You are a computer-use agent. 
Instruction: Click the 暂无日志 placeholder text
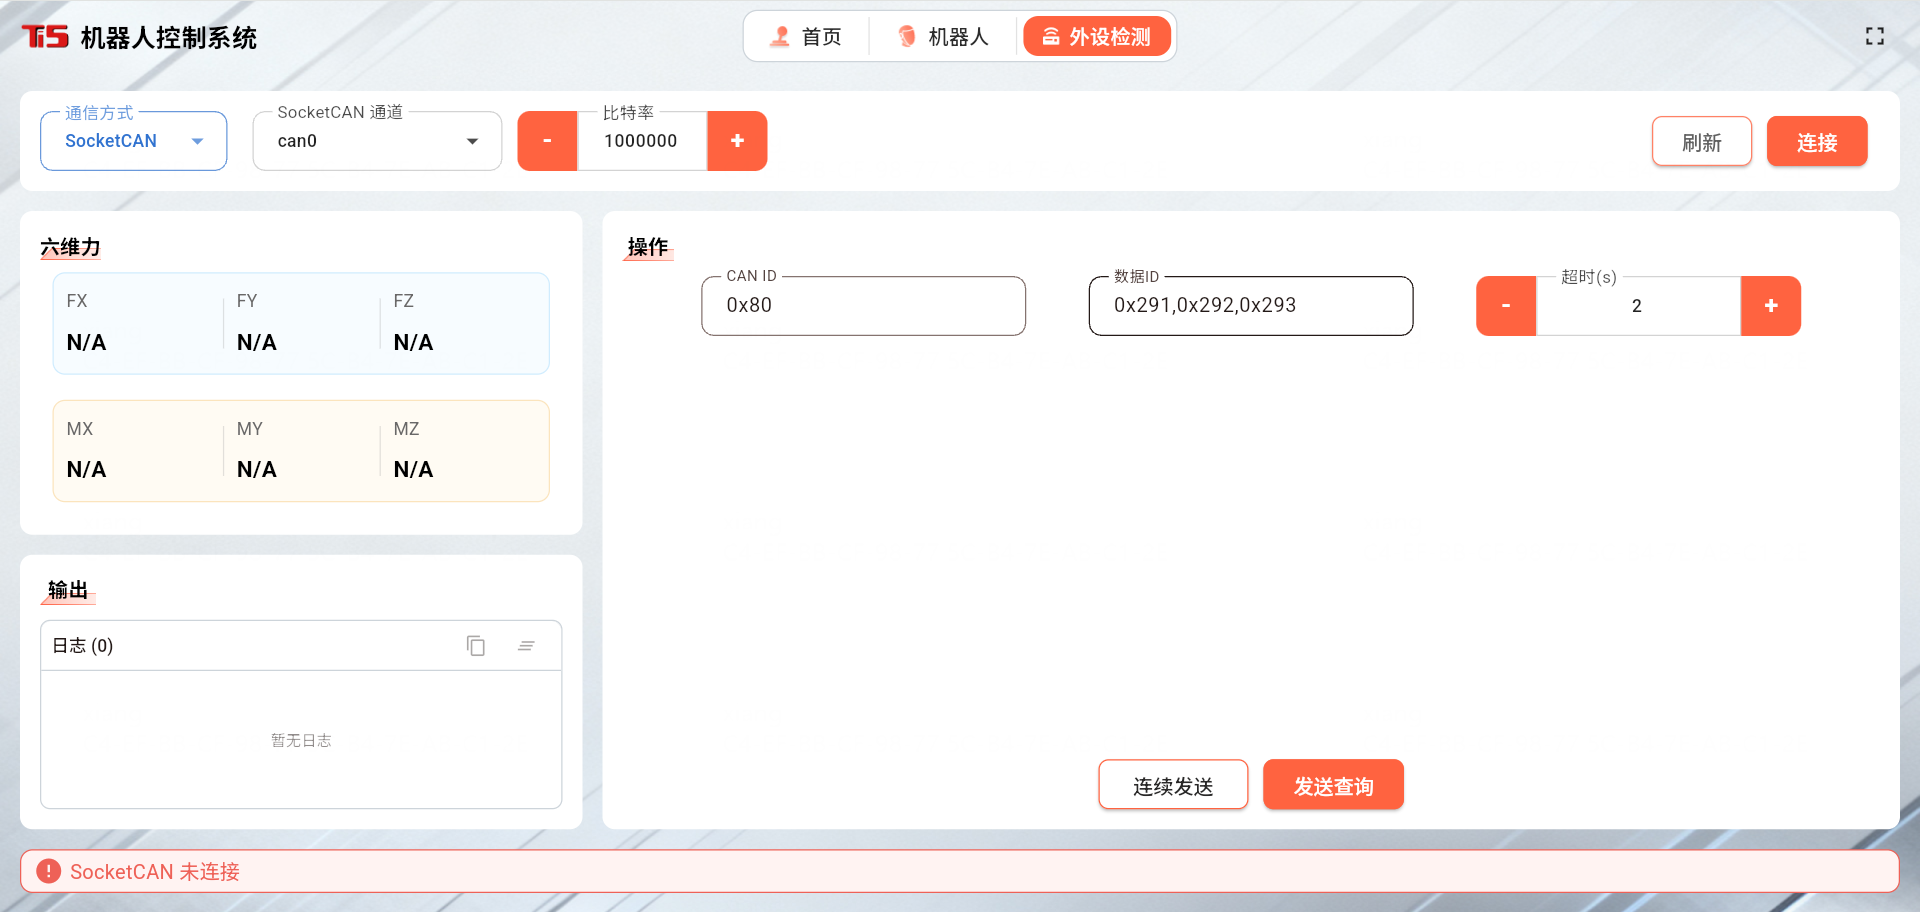point(301,740)
